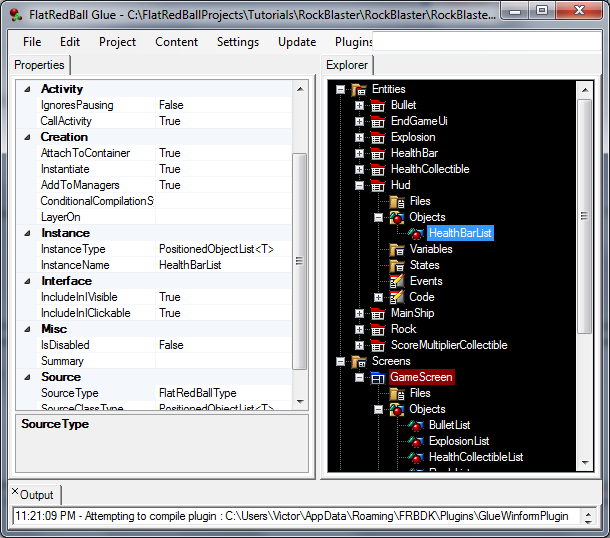The width and height of the screenshot is (610, 538).
Task: Click the HealthCollectible entity icon
Action: (378, 169)
